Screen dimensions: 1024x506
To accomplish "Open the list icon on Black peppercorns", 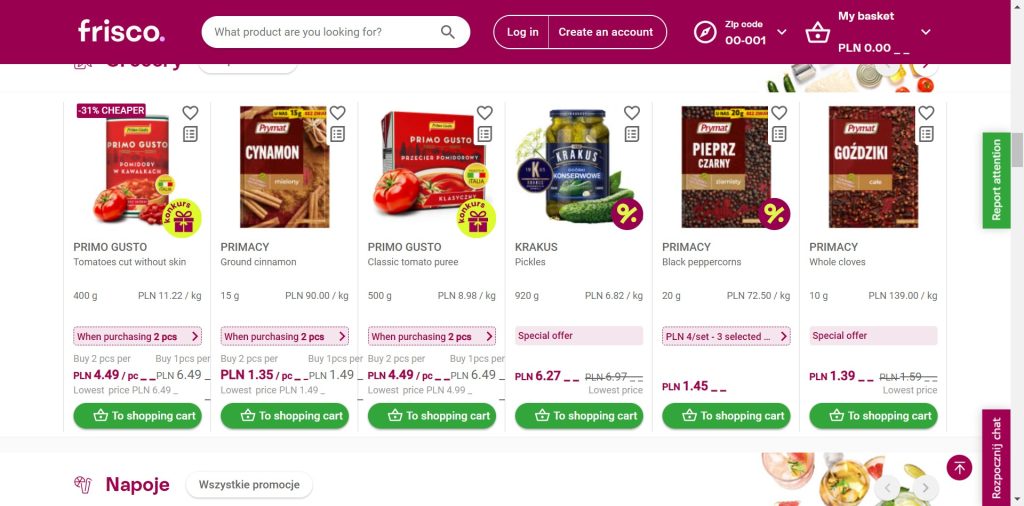I will pyautogui.click(x=779, y=134).
